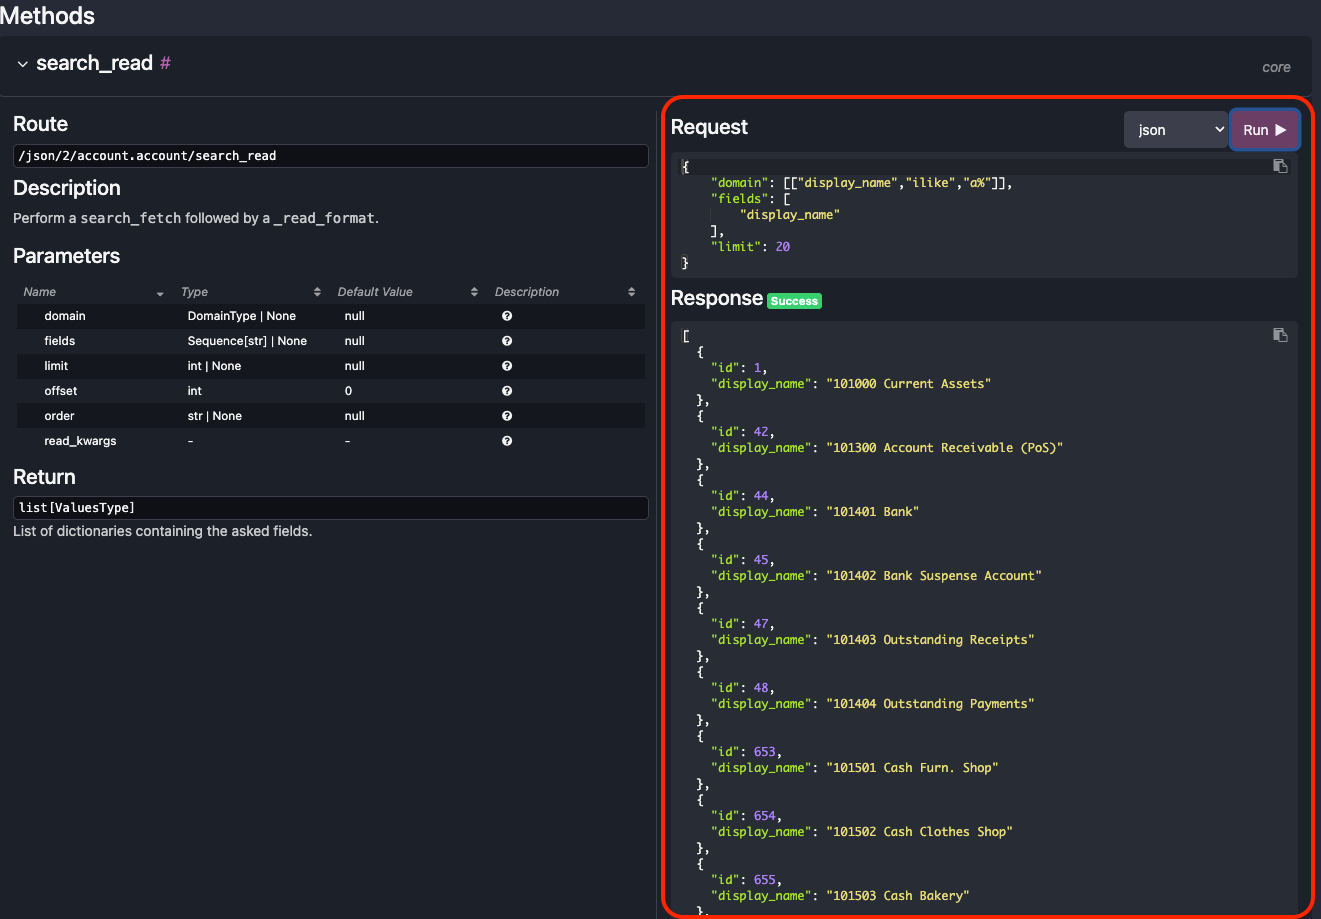Image resolution: width=1321 pixels, height=919 pixels.
Task: Copy the Response JSON output
Action: pos(1280,335)
